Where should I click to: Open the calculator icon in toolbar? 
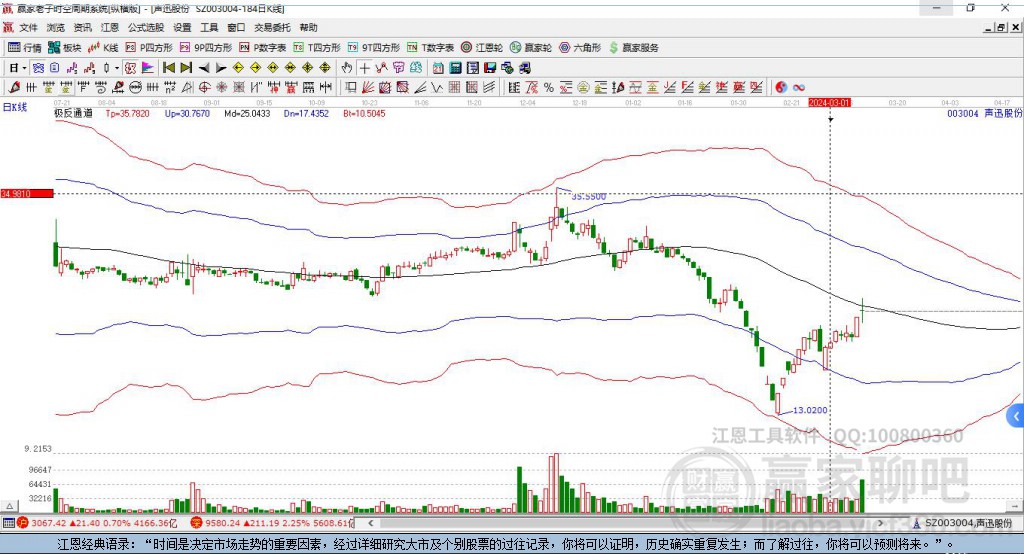pyautogui.click(x=455, y=67)
